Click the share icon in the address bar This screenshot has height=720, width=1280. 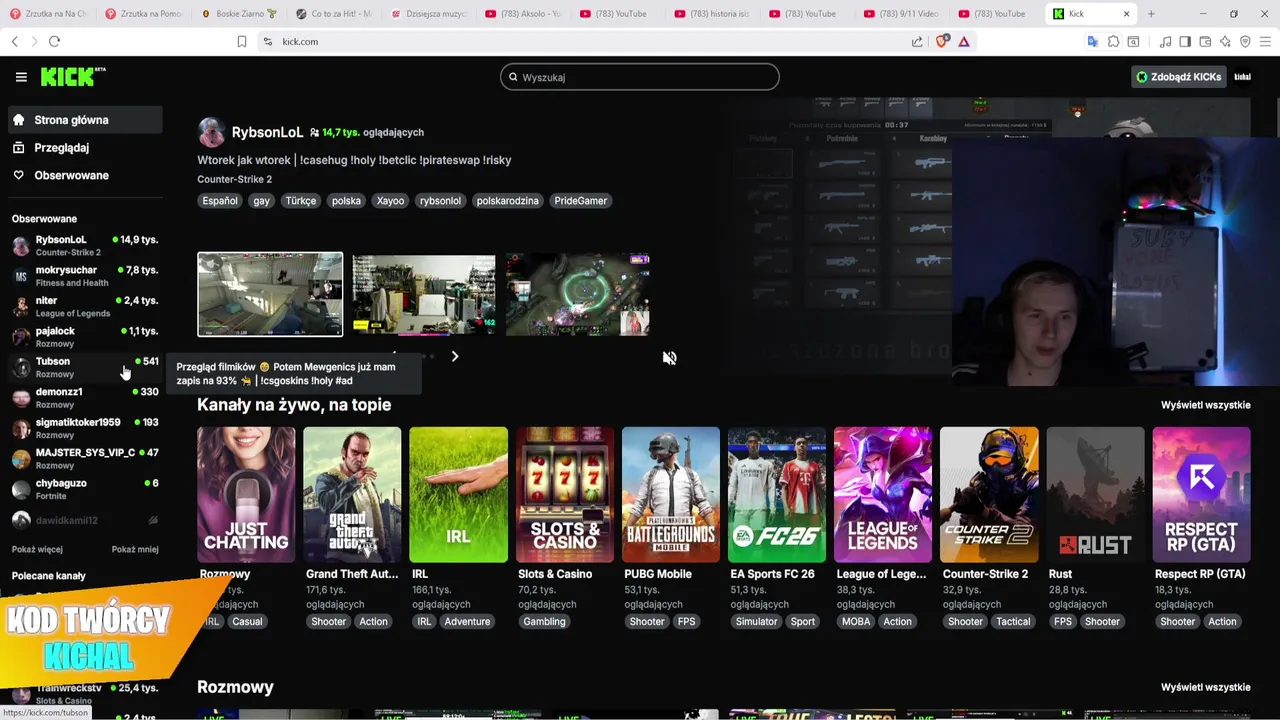click(x=917, y=41)
